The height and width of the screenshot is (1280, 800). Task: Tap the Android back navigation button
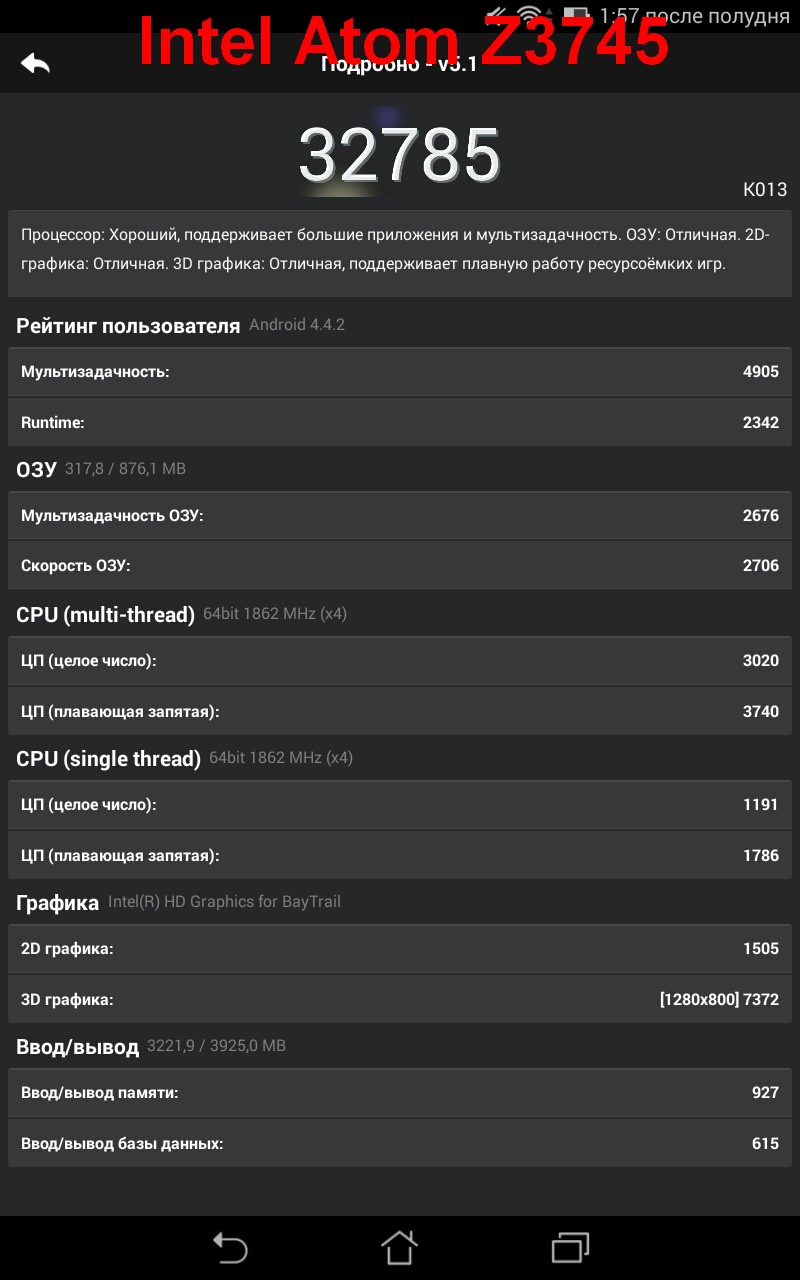[229, 1247]
